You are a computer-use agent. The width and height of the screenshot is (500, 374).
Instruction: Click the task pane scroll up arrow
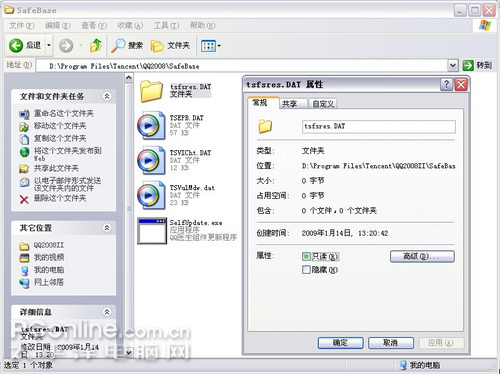click(x=129, y=78)
